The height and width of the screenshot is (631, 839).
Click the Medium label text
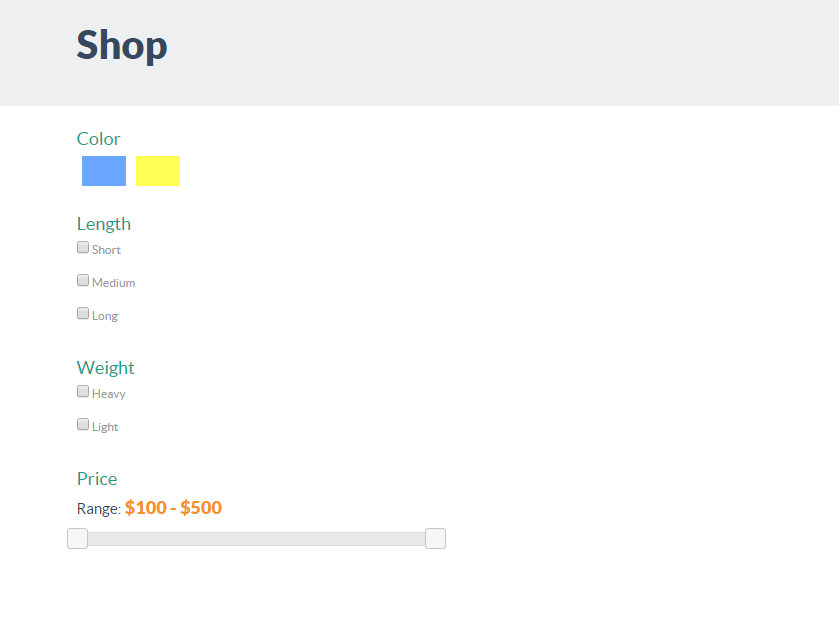(x=113, y=283)
